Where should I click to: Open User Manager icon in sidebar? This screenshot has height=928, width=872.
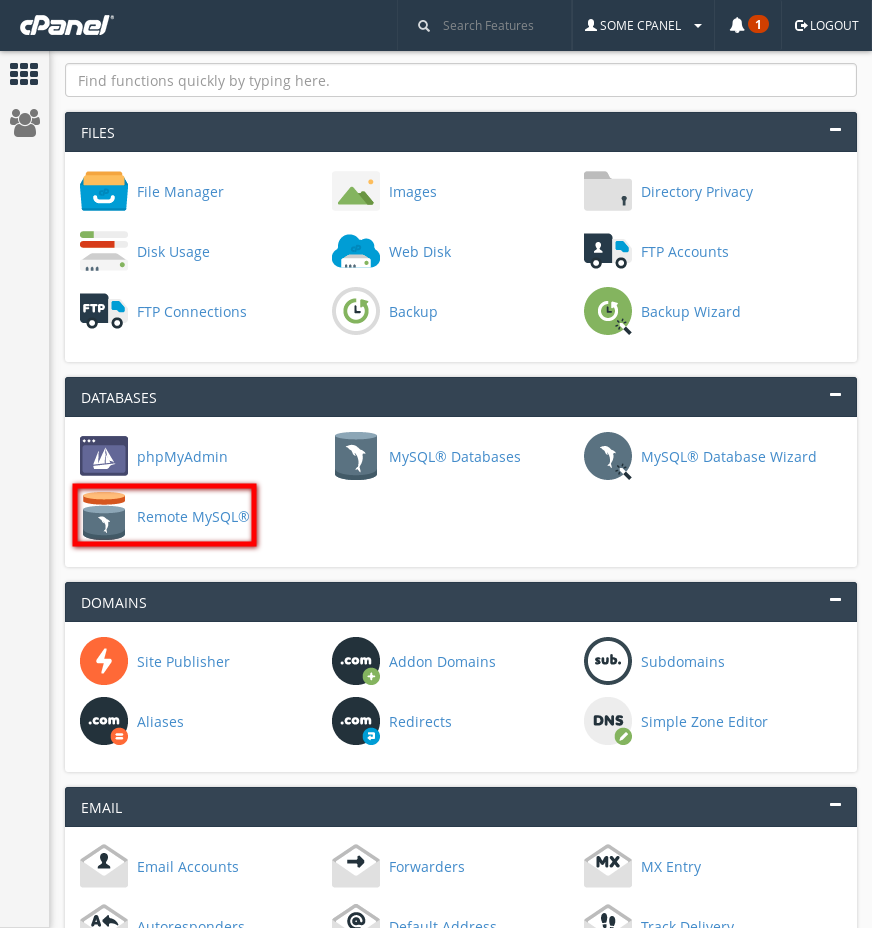[x=24, y=123]
